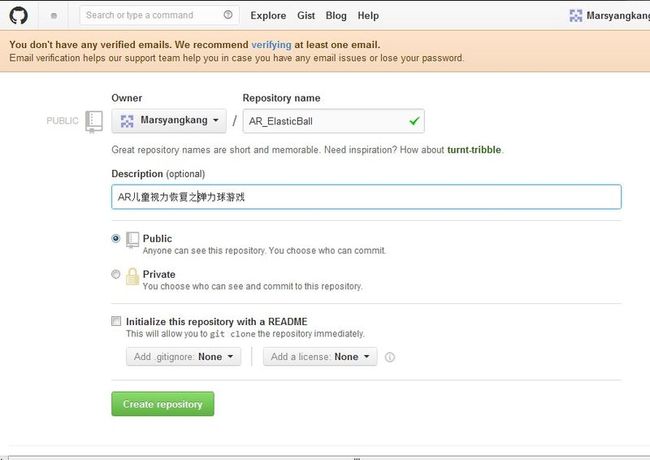Click the Marsyangkang avatar in top bar
The image size is (650, 460).
576,16
